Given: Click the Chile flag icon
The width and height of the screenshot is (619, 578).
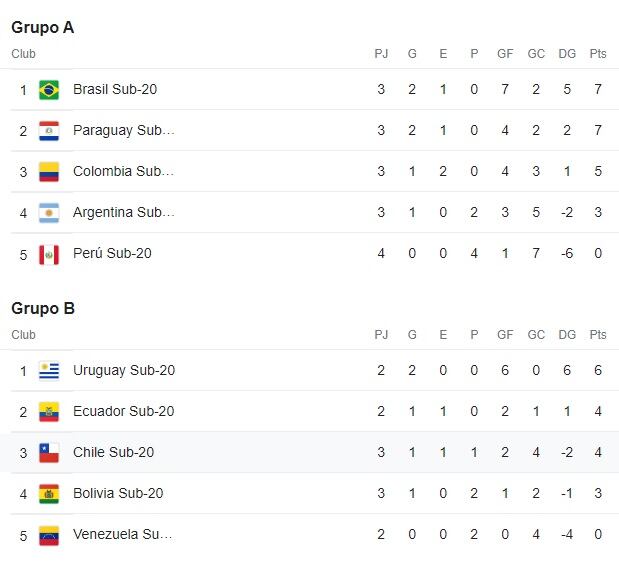Looking at the screenshot, I should (49, 453).
